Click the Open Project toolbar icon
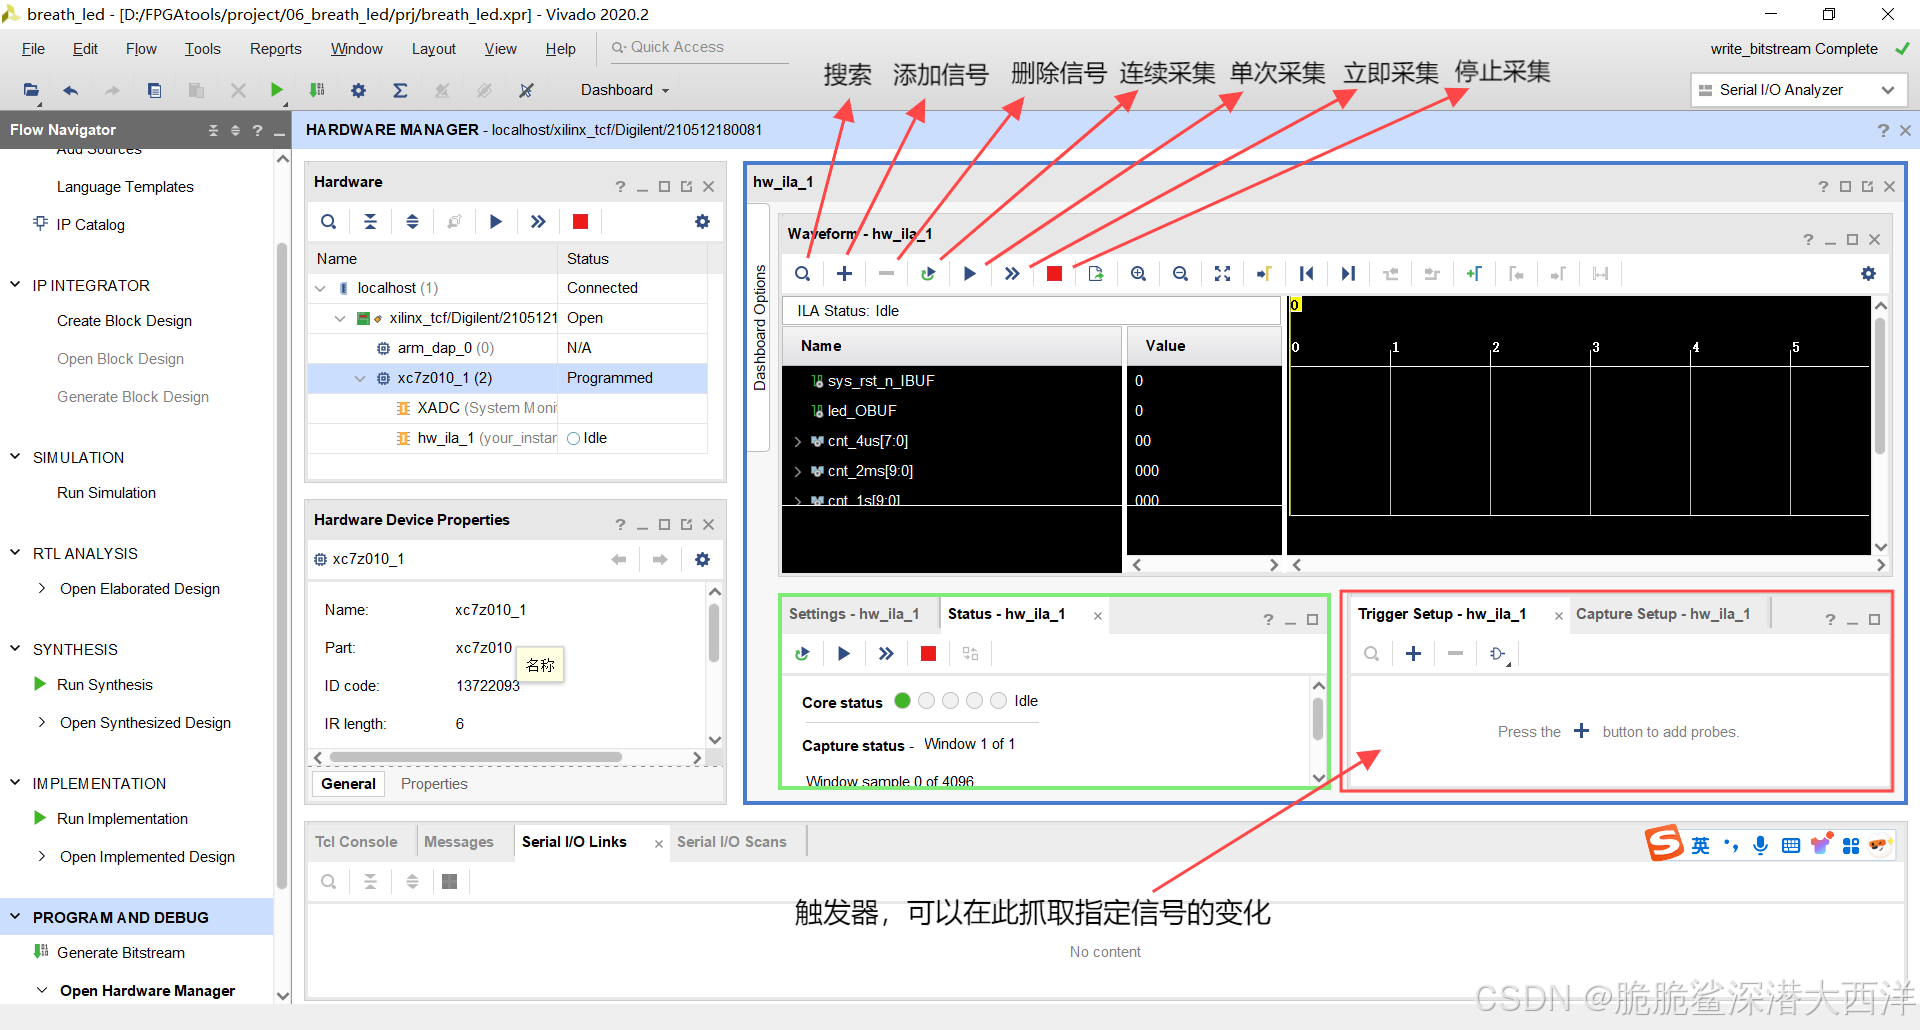Image resolution: width=1920 pixels, height=1030 pixels. [x=31, y=90]
